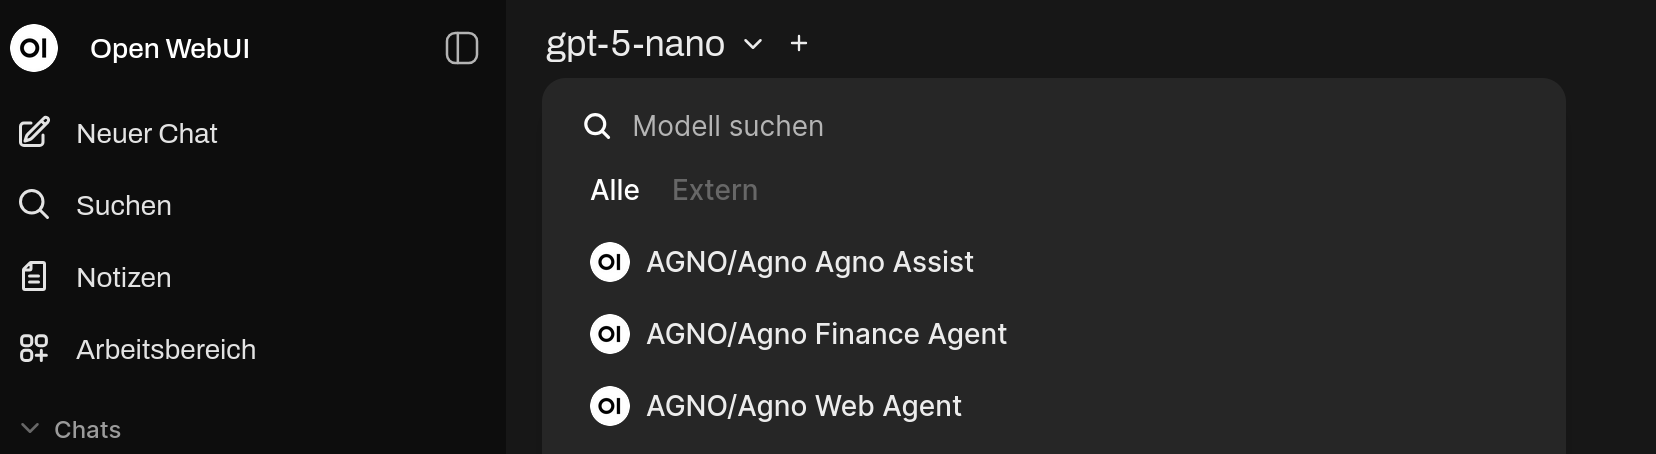The image size is (1656, 454).
Task: Open Notizen from the sidebar
Action: click(123, 277)
